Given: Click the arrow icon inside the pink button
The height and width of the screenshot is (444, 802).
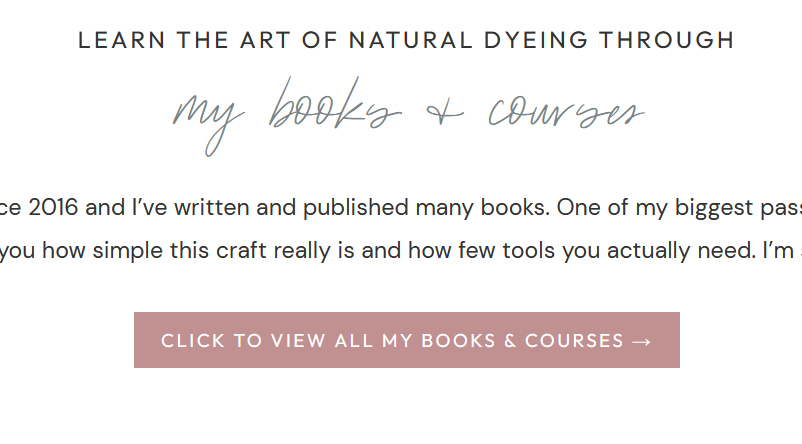Looking at the screenshot, I should click(642, 342).
